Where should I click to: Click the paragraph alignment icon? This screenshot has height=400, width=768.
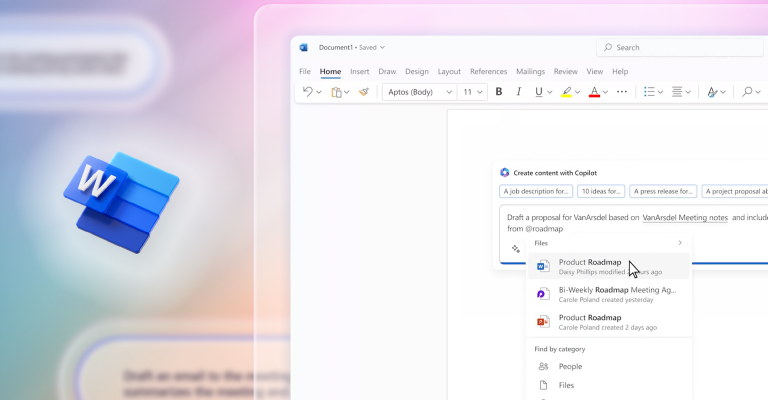677,92
